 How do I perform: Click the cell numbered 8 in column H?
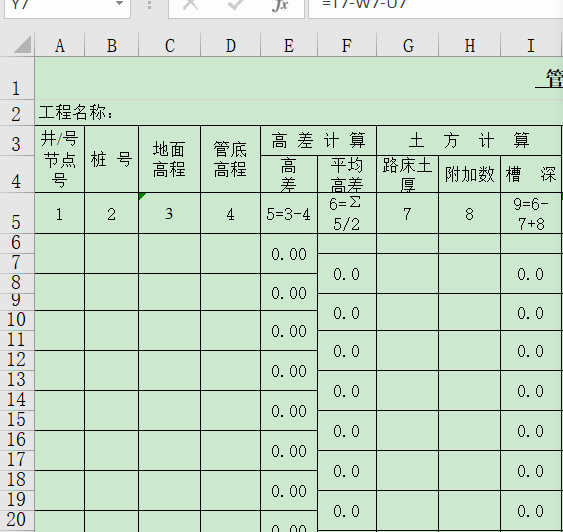[470, 213]
